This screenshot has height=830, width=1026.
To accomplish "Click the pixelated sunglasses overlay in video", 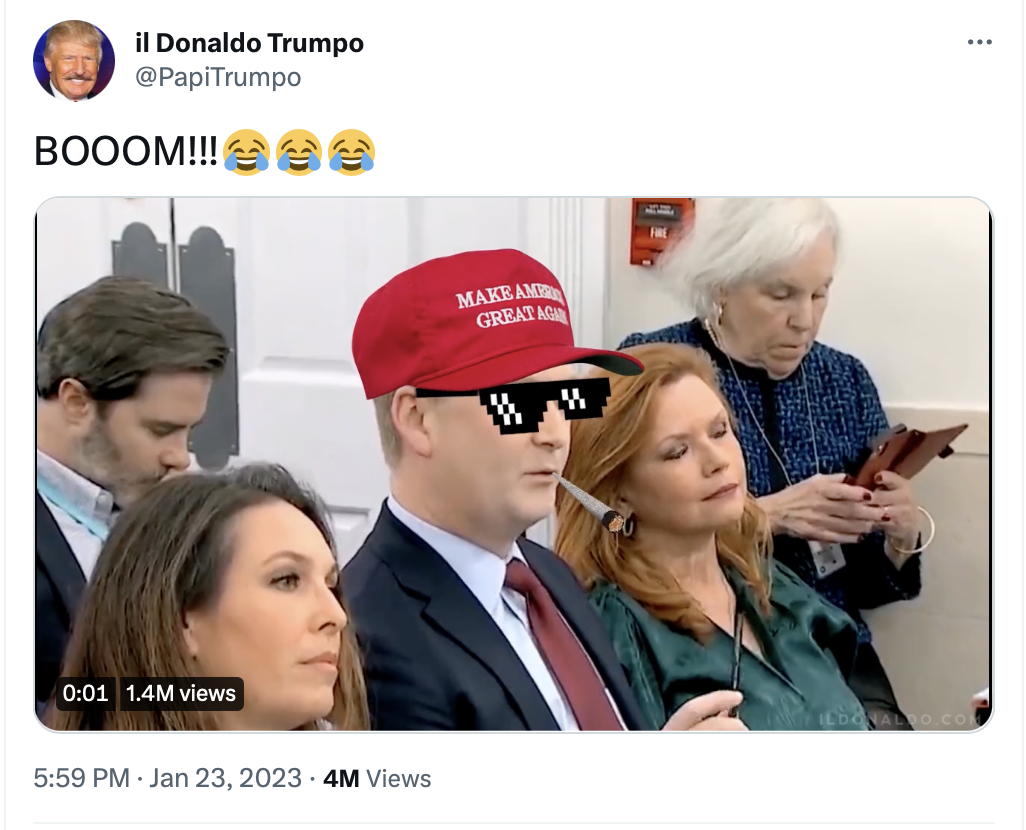I will [x=514, y=403].
